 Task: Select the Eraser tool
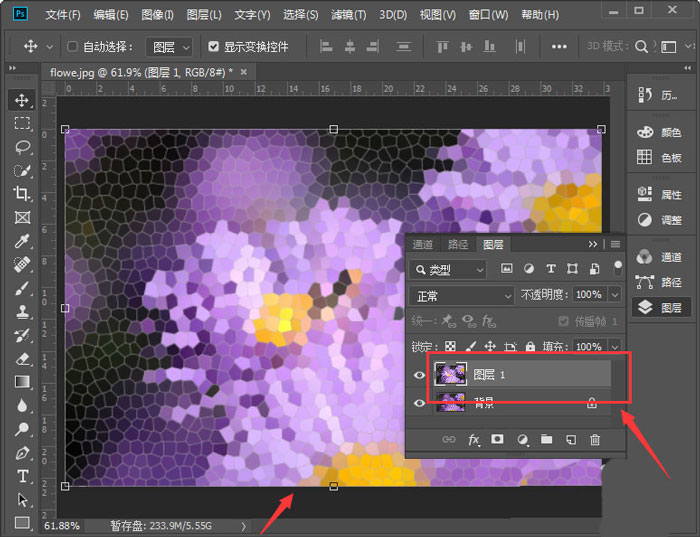tap(21, 359)
